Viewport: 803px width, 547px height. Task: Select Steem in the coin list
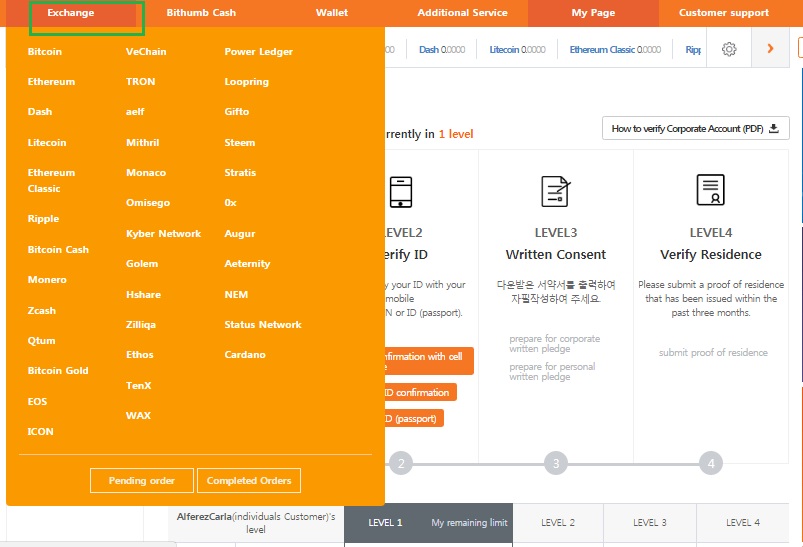pos(240,142)
